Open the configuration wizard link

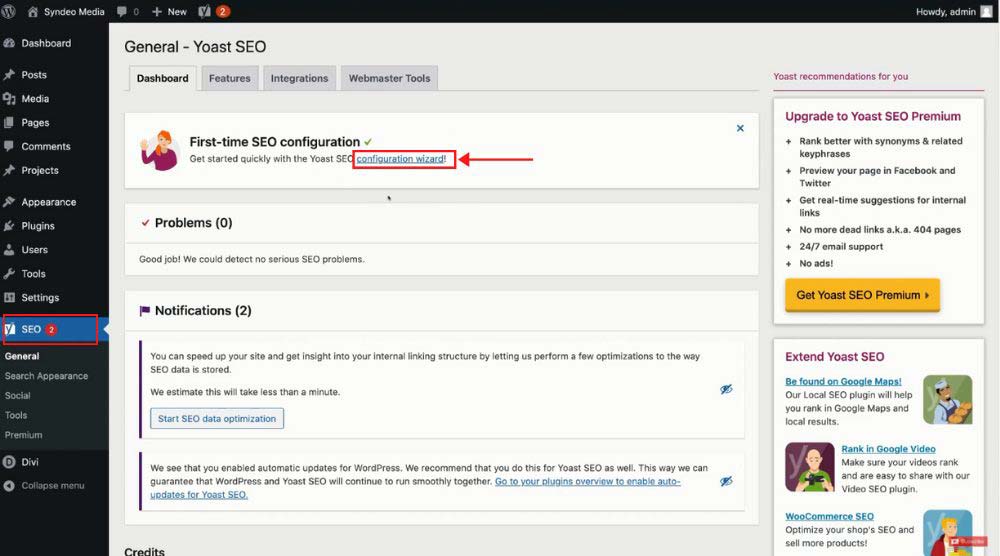click(x=400, y=159)
